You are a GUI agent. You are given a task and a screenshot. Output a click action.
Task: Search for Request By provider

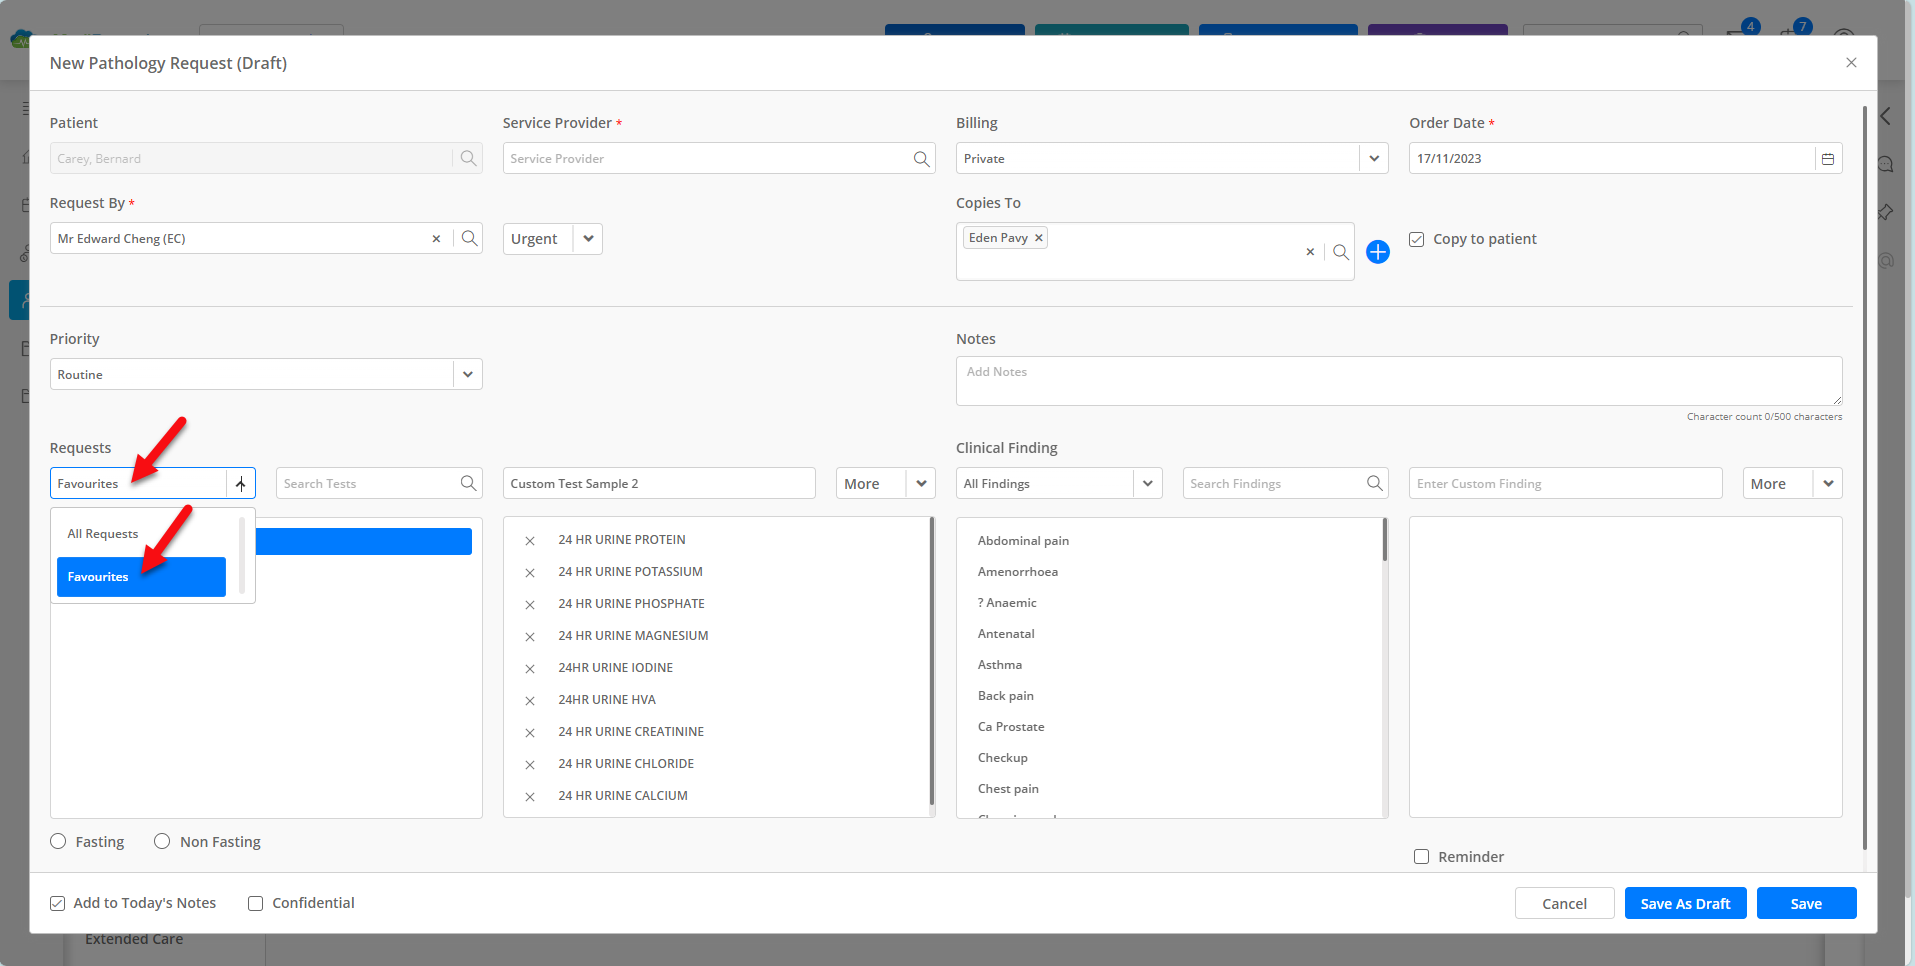pos(468,238)
